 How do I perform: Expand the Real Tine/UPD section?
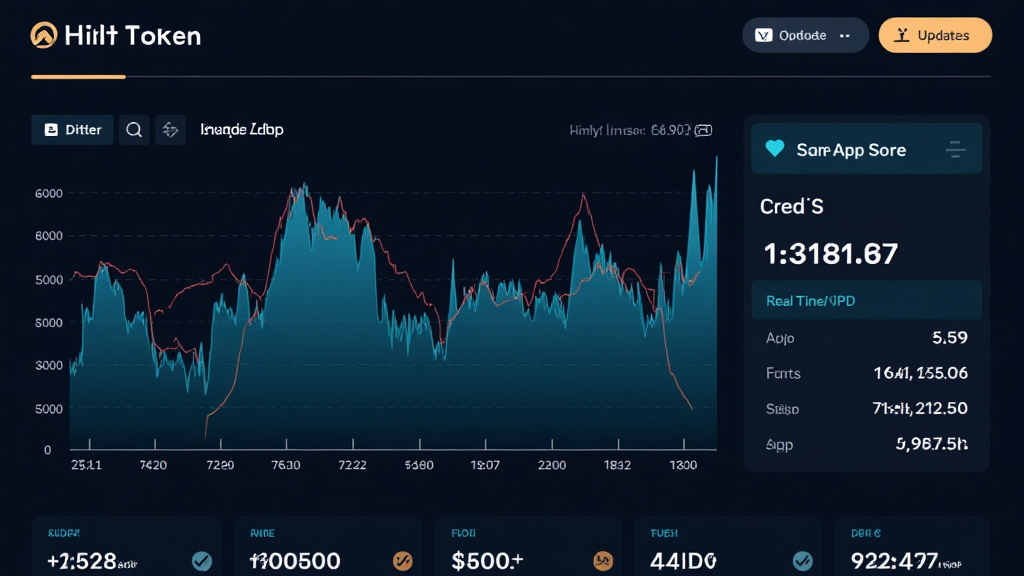[866, 300]
